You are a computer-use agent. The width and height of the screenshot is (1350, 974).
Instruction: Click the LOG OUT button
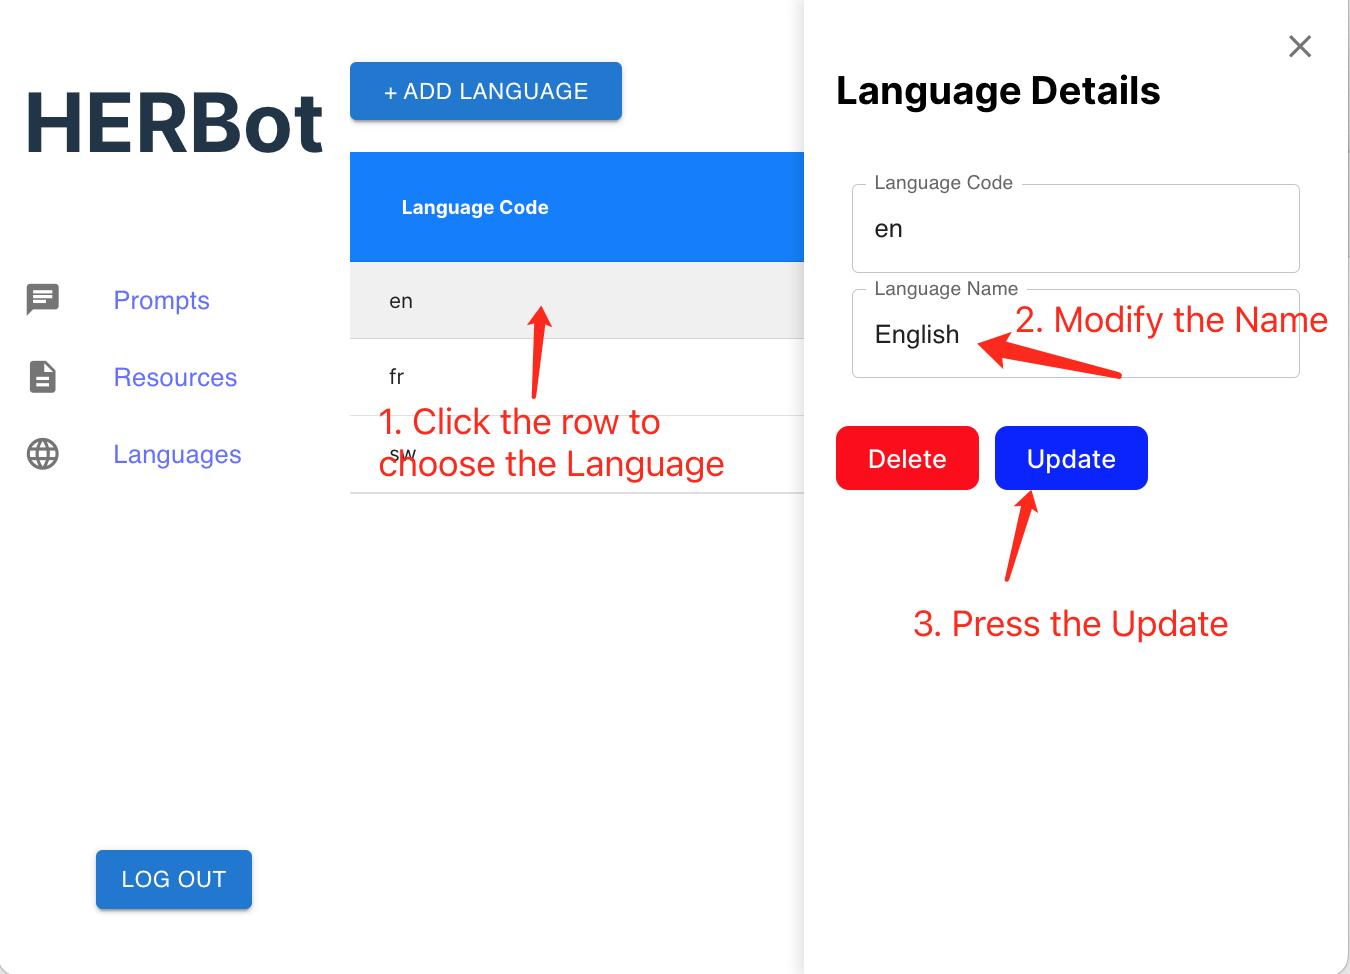[x=174, y=879]
